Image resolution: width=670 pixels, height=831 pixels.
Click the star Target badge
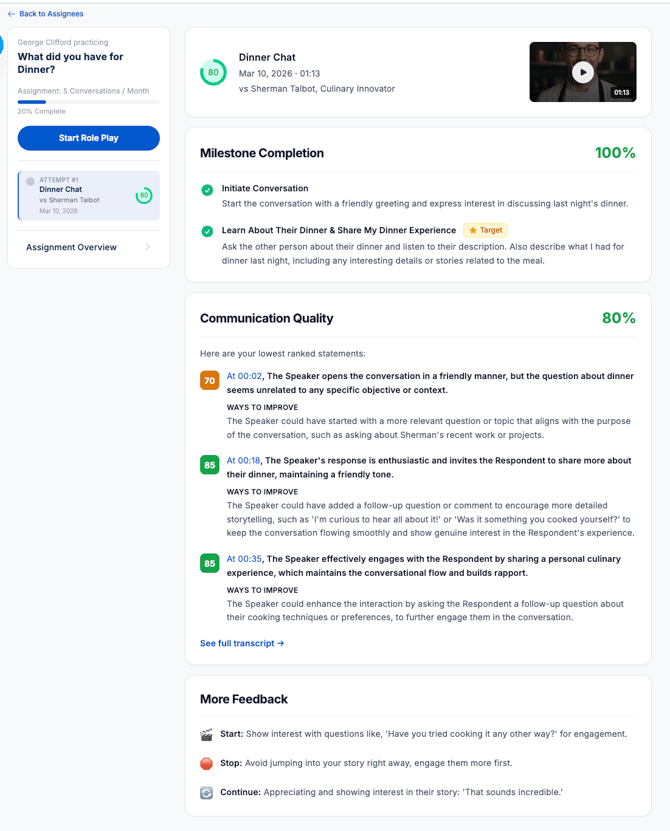[485, 230]
